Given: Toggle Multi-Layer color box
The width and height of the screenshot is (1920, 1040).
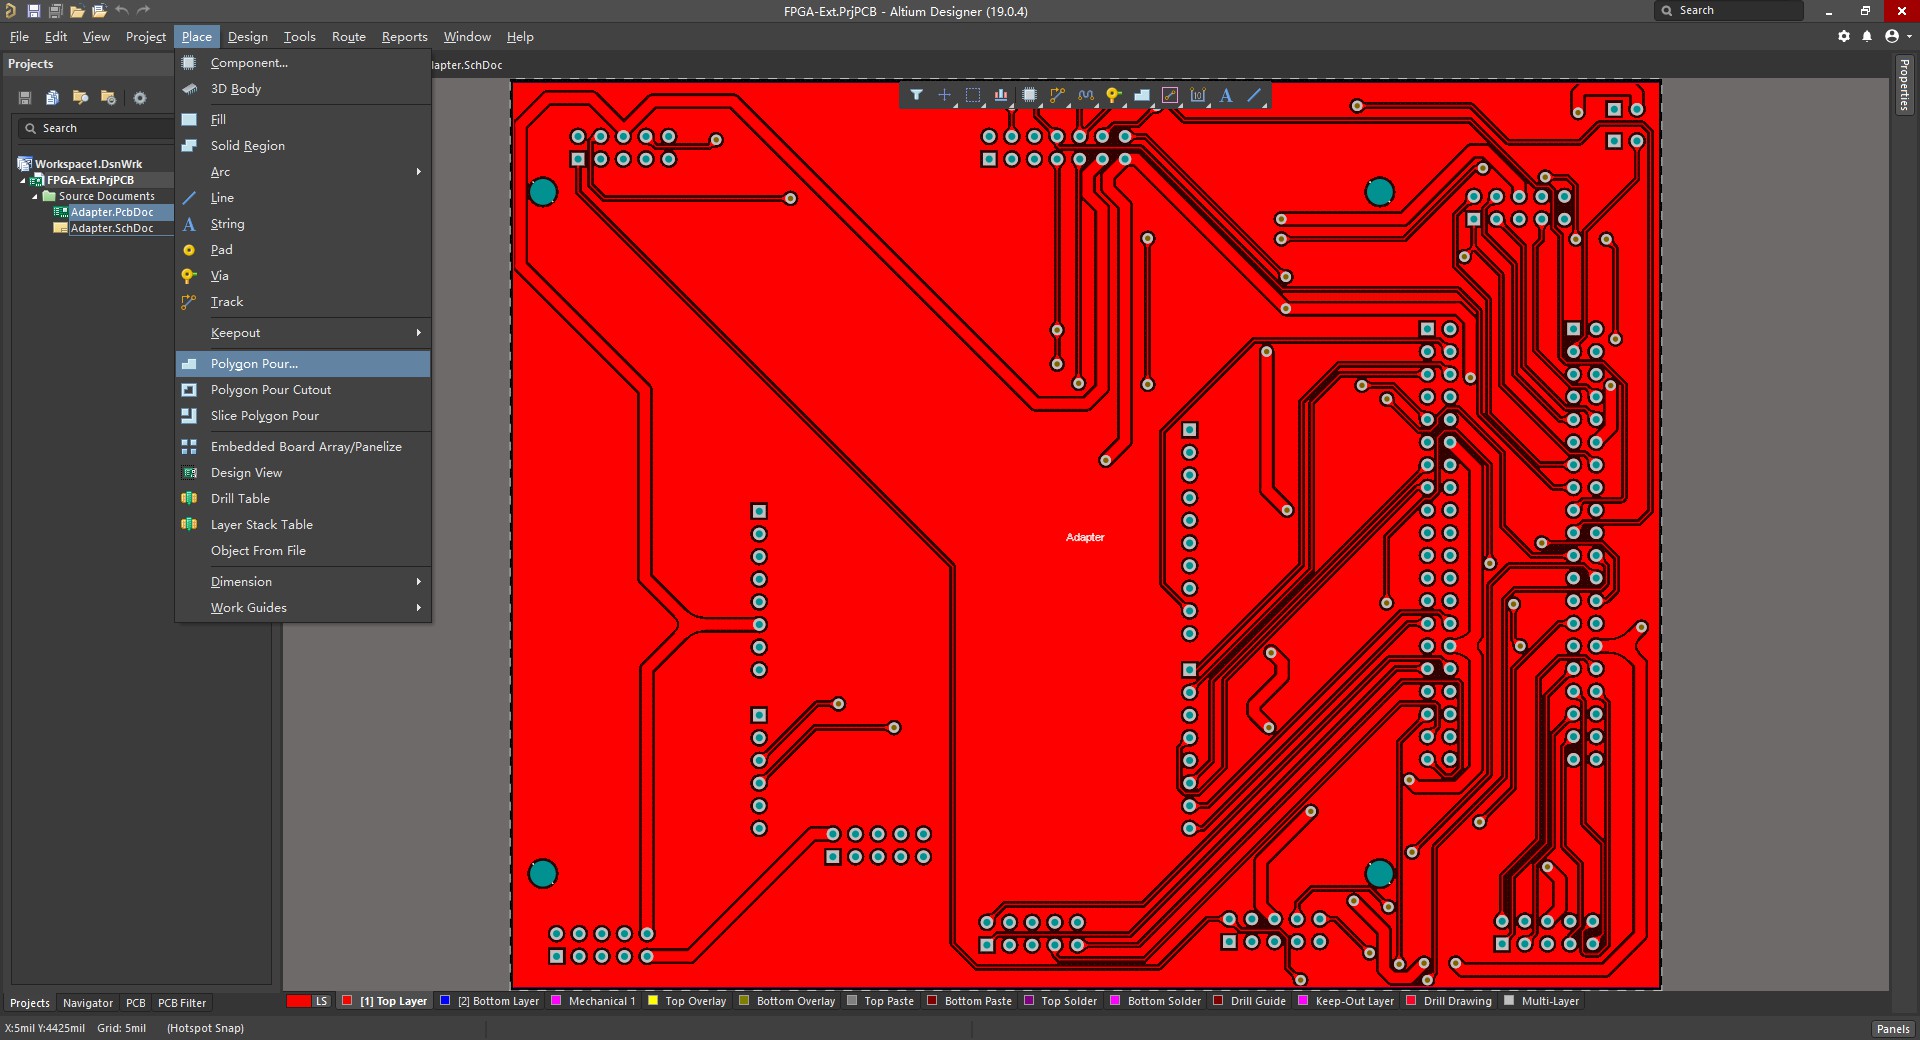Looking at the screenshot, I should point(1509,1001).
